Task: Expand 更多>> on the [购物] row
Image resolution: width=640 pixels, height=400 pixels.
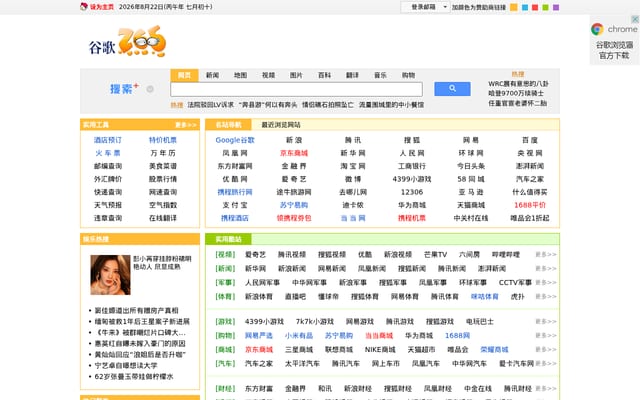Action: tap(546, 336)
